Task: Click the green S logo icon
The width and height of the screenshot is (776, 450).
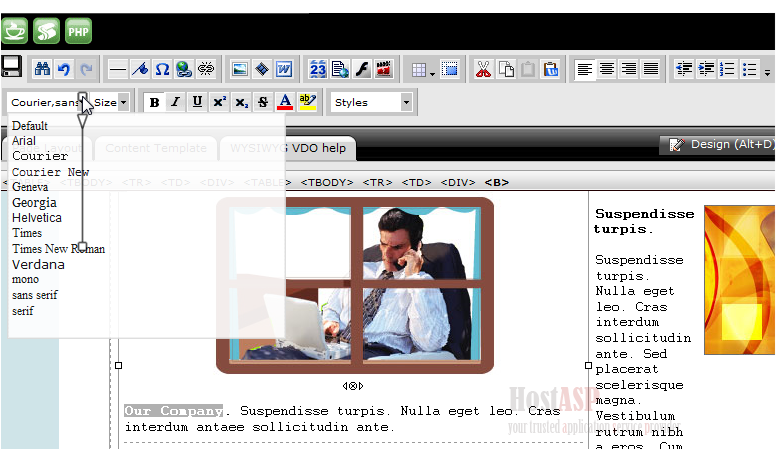Action: (x=47, y=31)
